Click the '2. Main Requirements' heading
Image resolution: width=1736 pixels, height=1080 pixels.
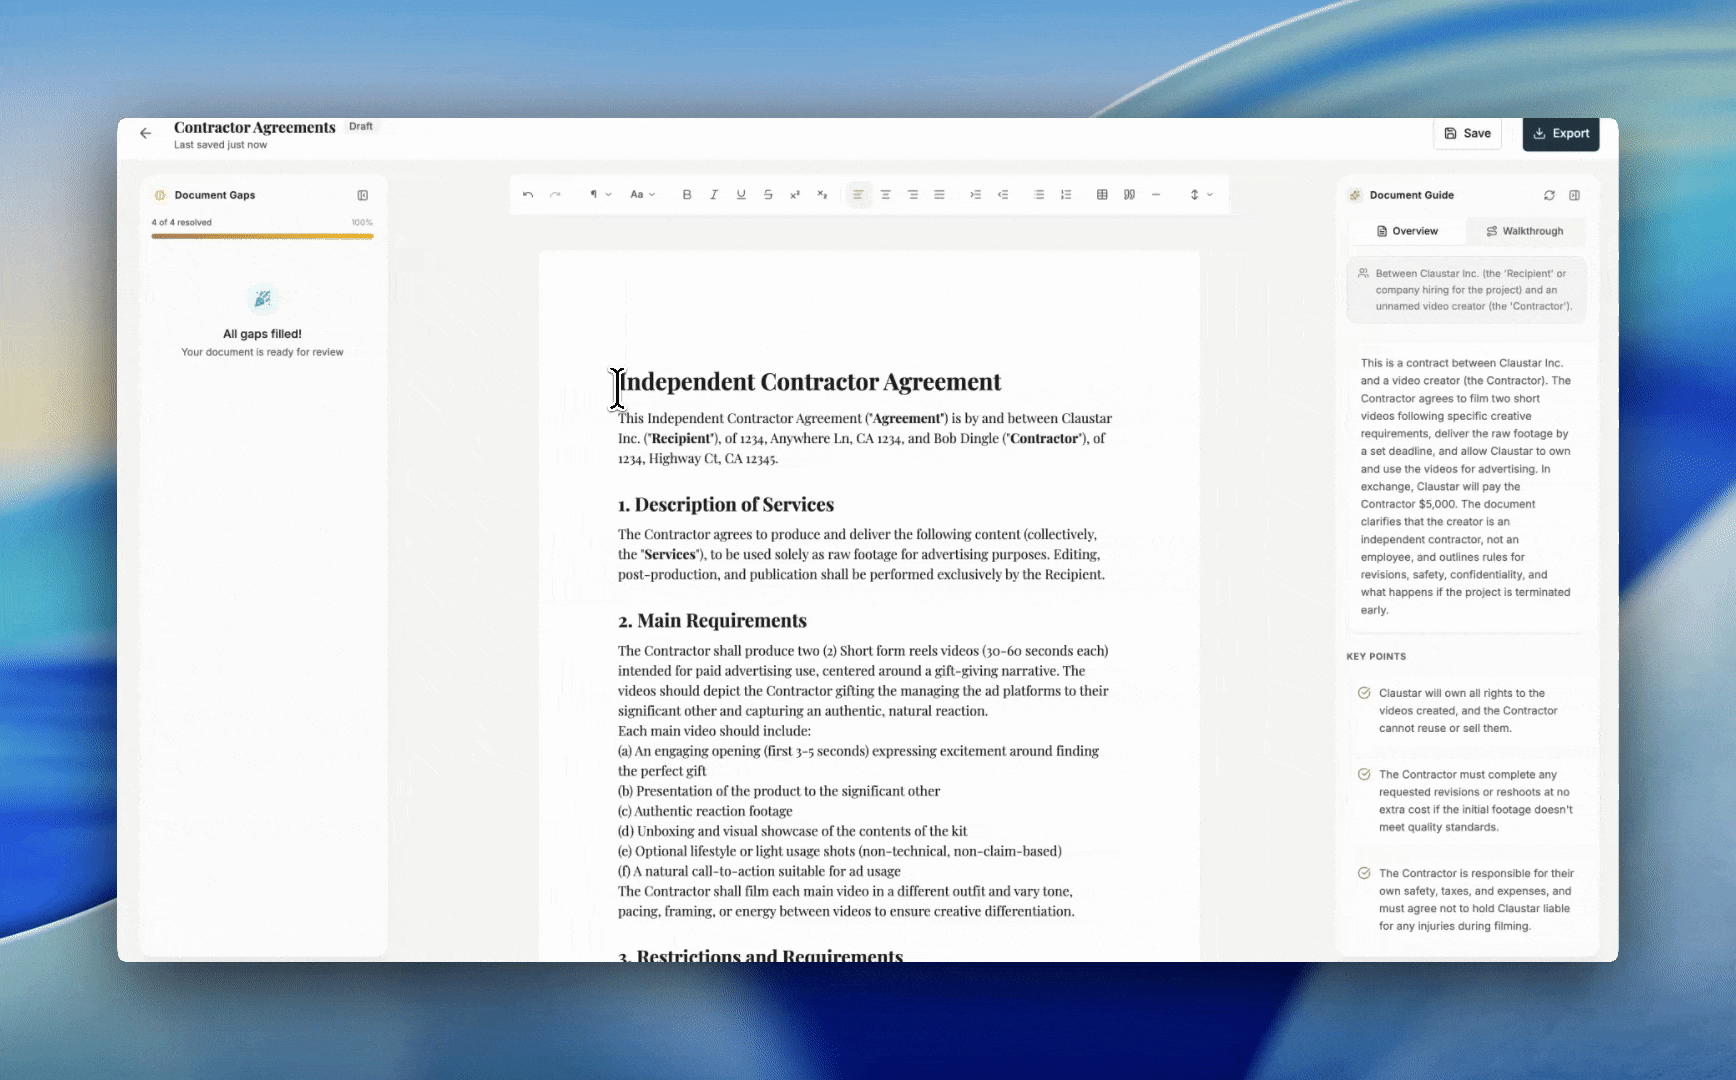tap(712, 621)
